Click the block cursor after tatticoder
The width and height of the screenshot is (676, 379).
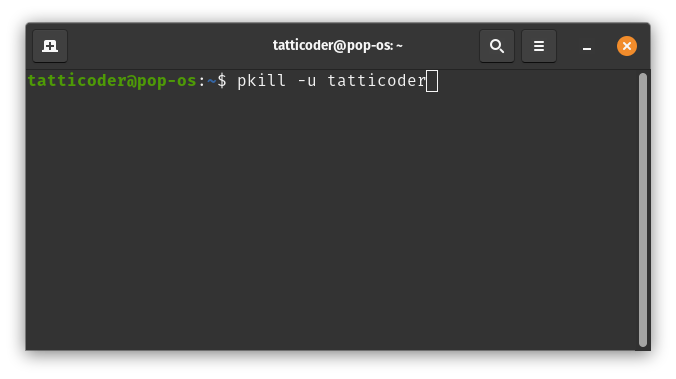pos(432,81)
